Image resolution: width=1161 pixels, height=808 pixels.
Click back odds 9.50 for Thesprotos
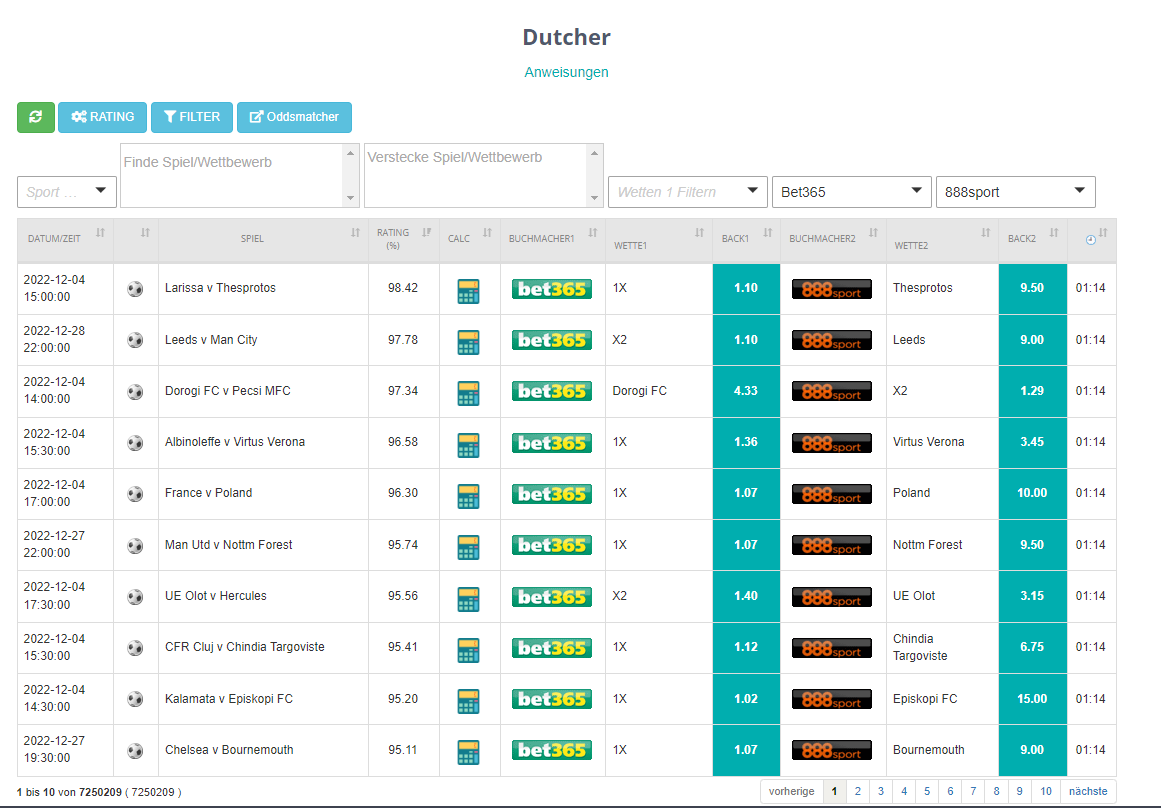tap(1032, 288)
